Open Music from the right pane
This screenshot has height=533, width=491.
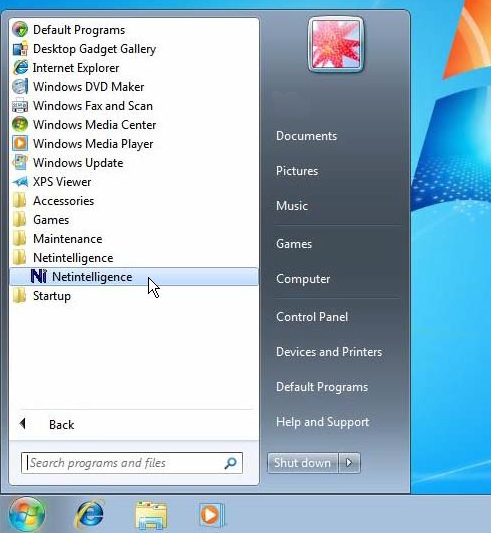tap(292, 206)
